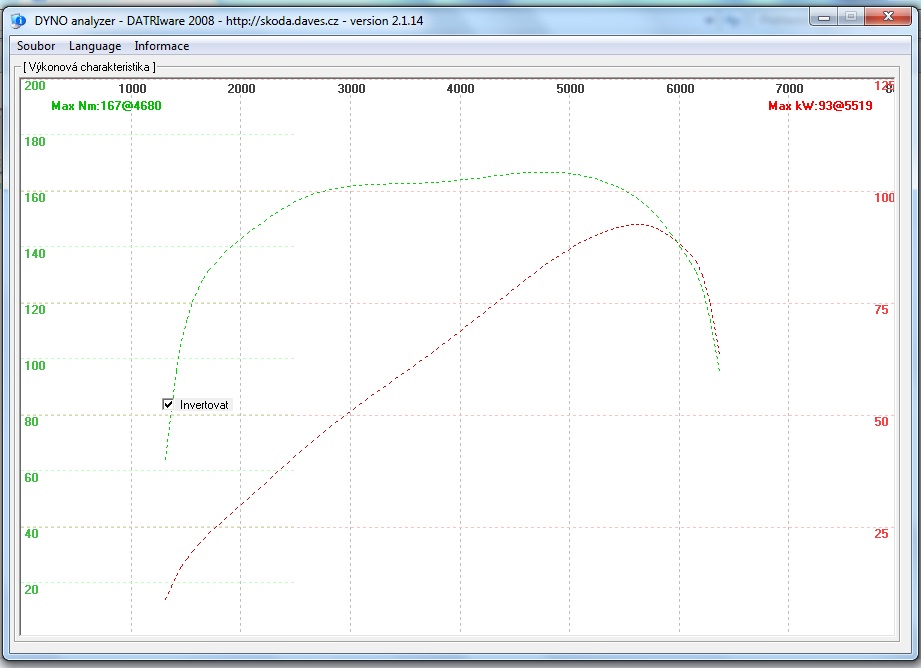This screenshot has height=668, width=921.
Task: Open the Language menu
Action: click(x=95, y=46)
